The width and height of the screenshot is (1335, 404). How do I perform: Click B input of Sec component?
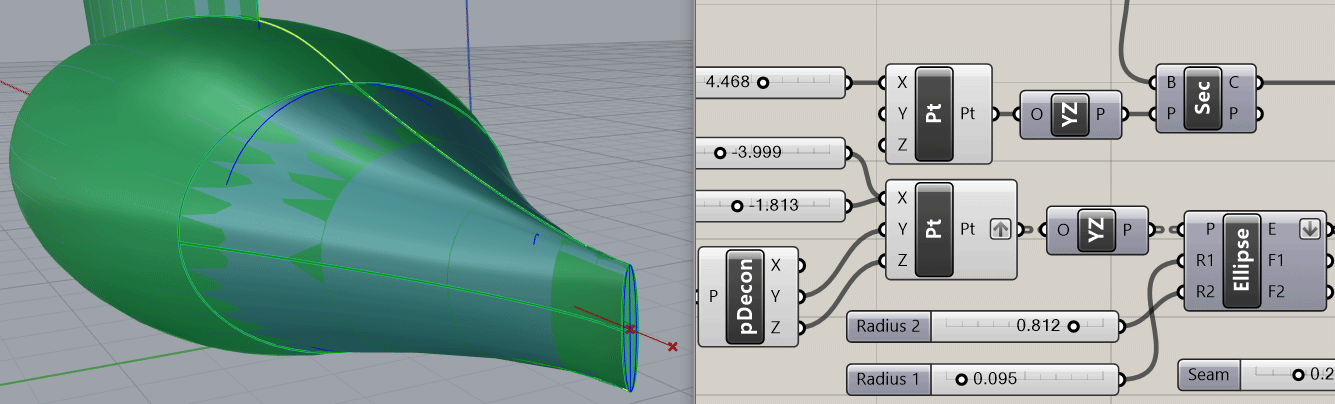[1171, 83]
